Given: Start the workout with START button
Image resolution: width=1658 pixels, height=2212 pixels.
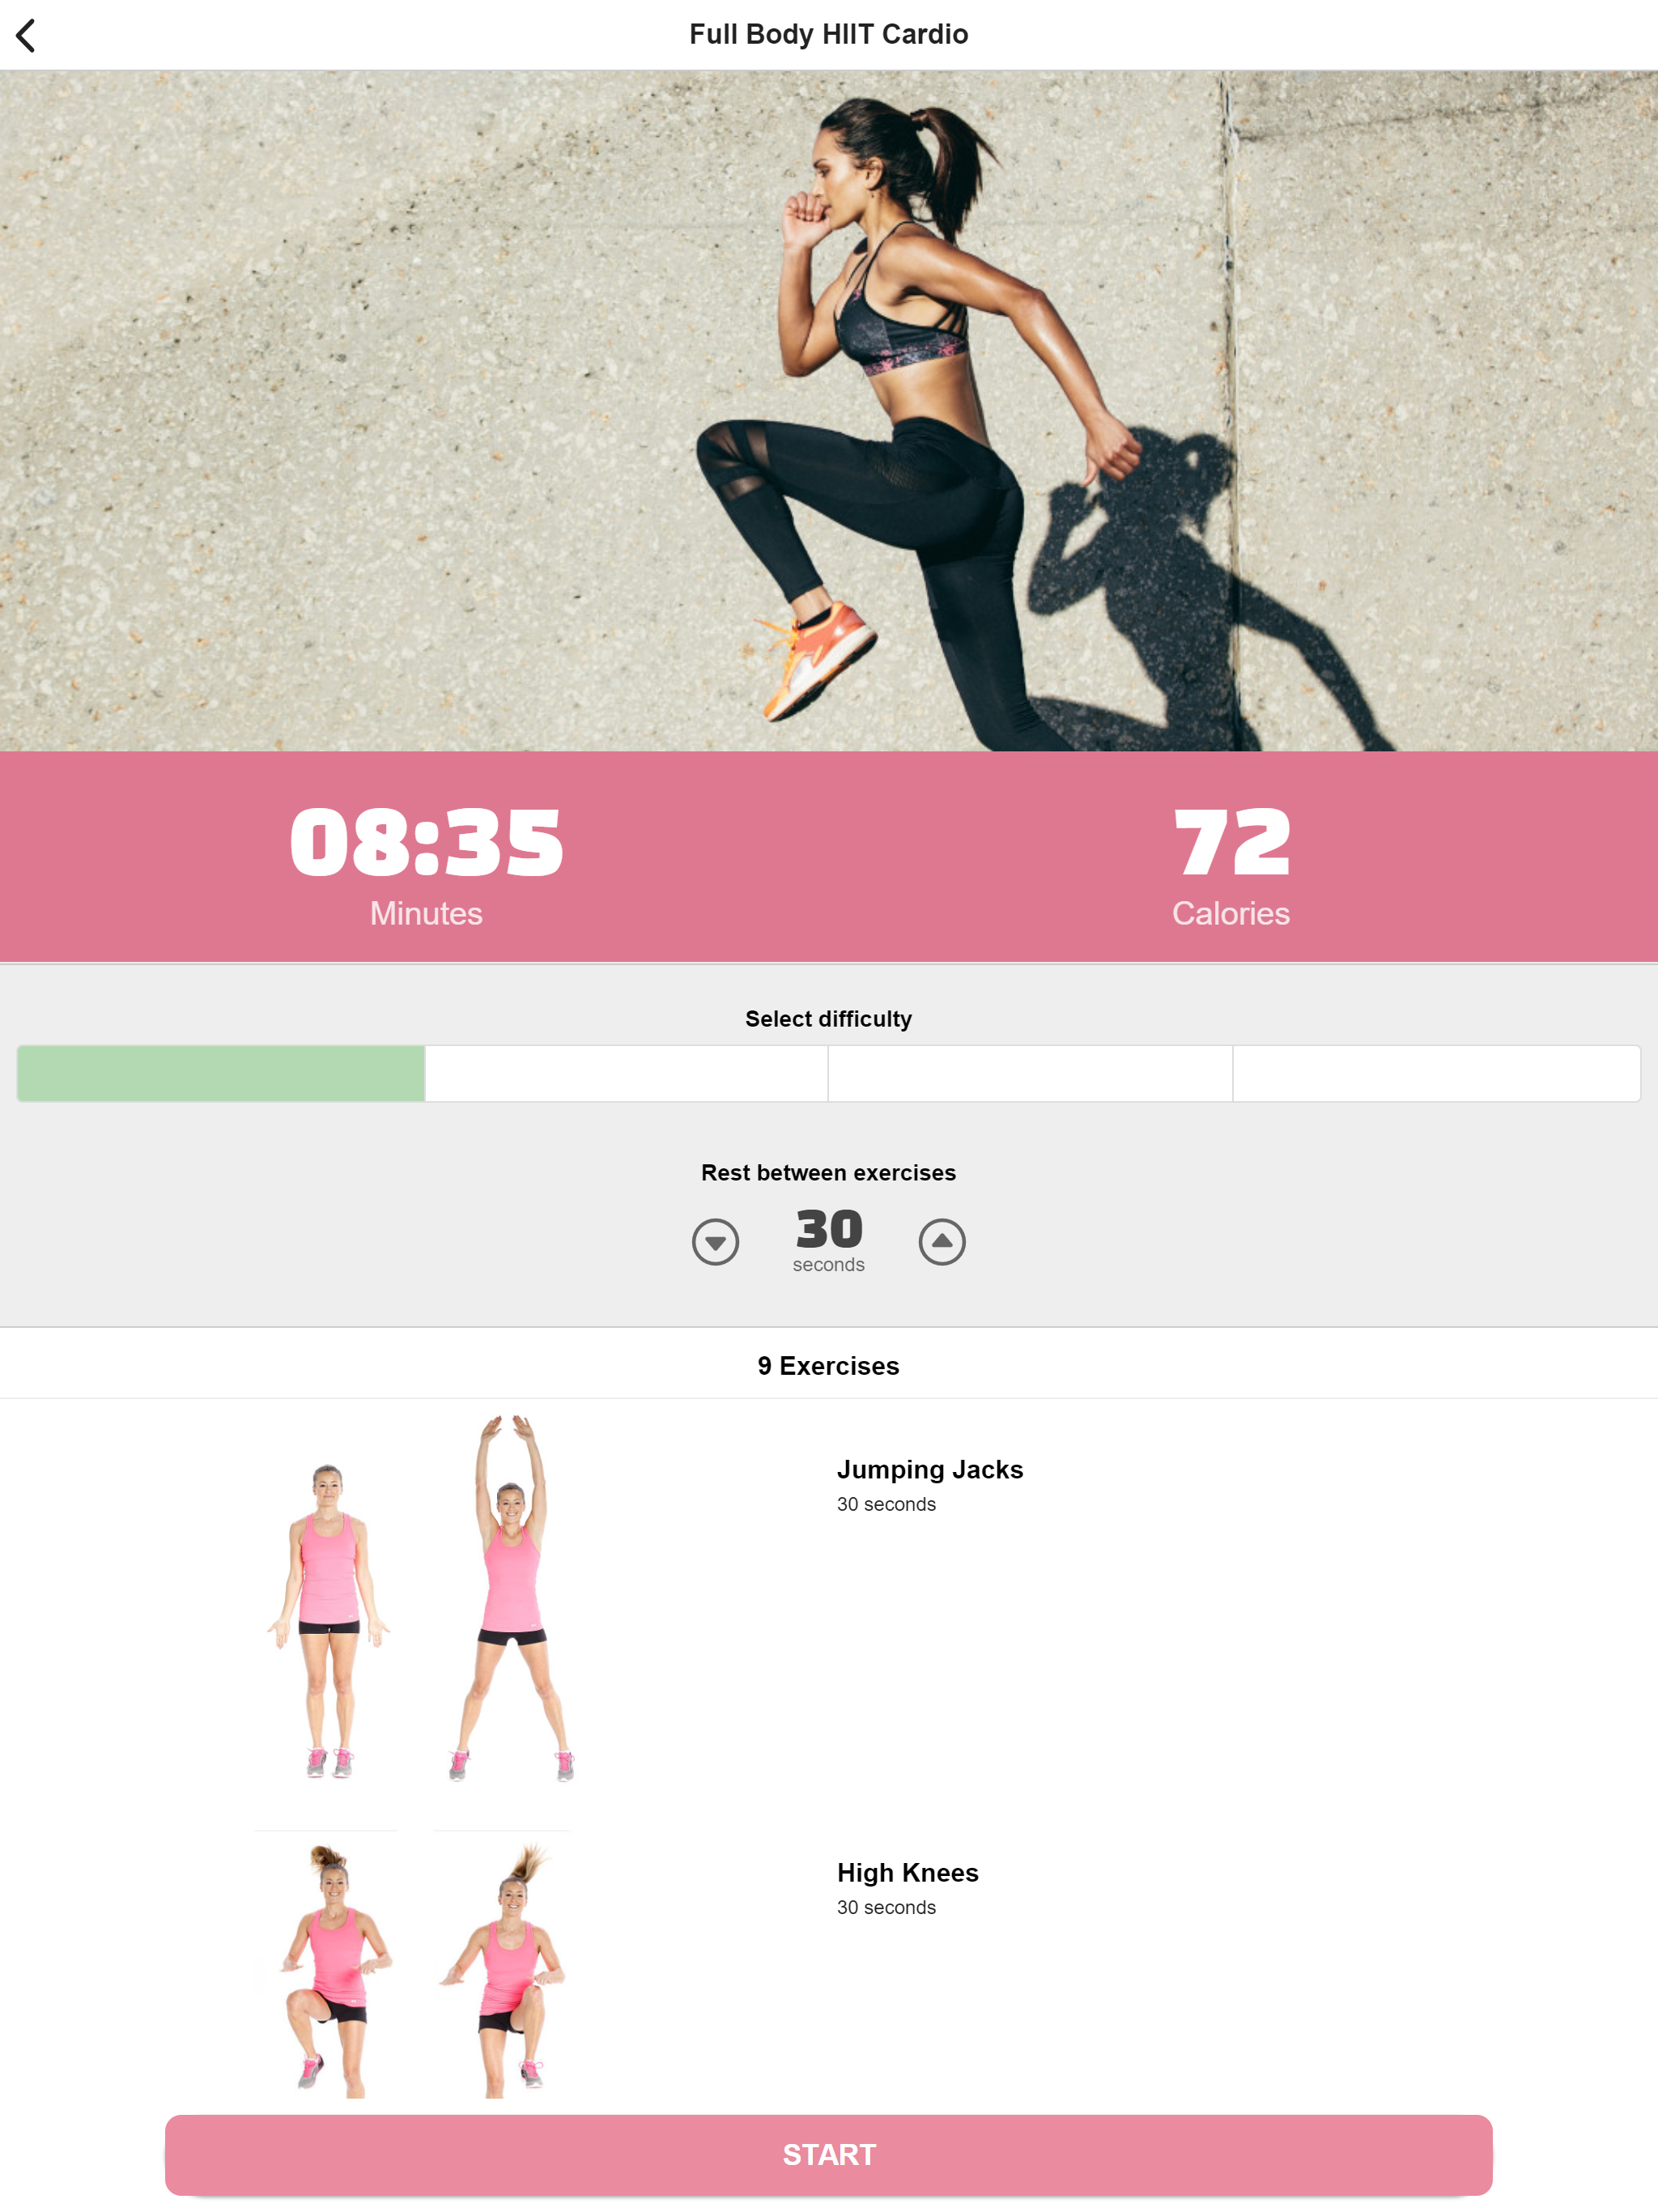Looking at the screenshot, I should point(829,2154).
